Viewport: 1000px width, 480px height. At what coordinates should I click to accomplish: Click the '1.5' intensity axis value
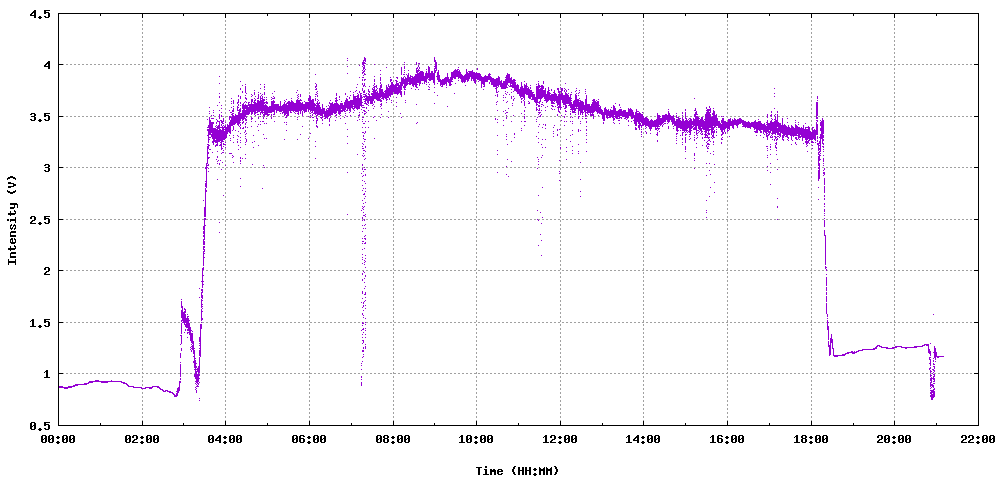pyautogui.click(x=39, y=323)
